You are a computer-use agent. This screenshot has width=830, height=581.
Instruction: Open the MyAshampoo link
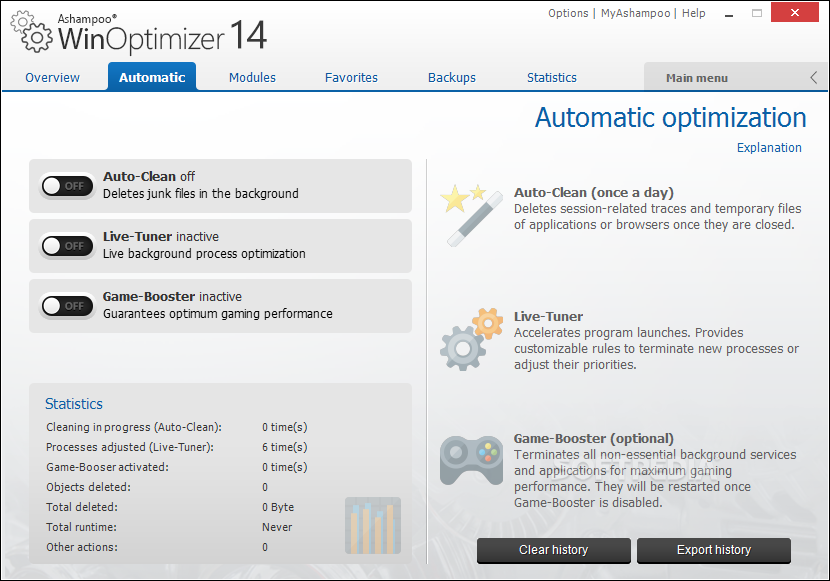(x=635, y=13)
